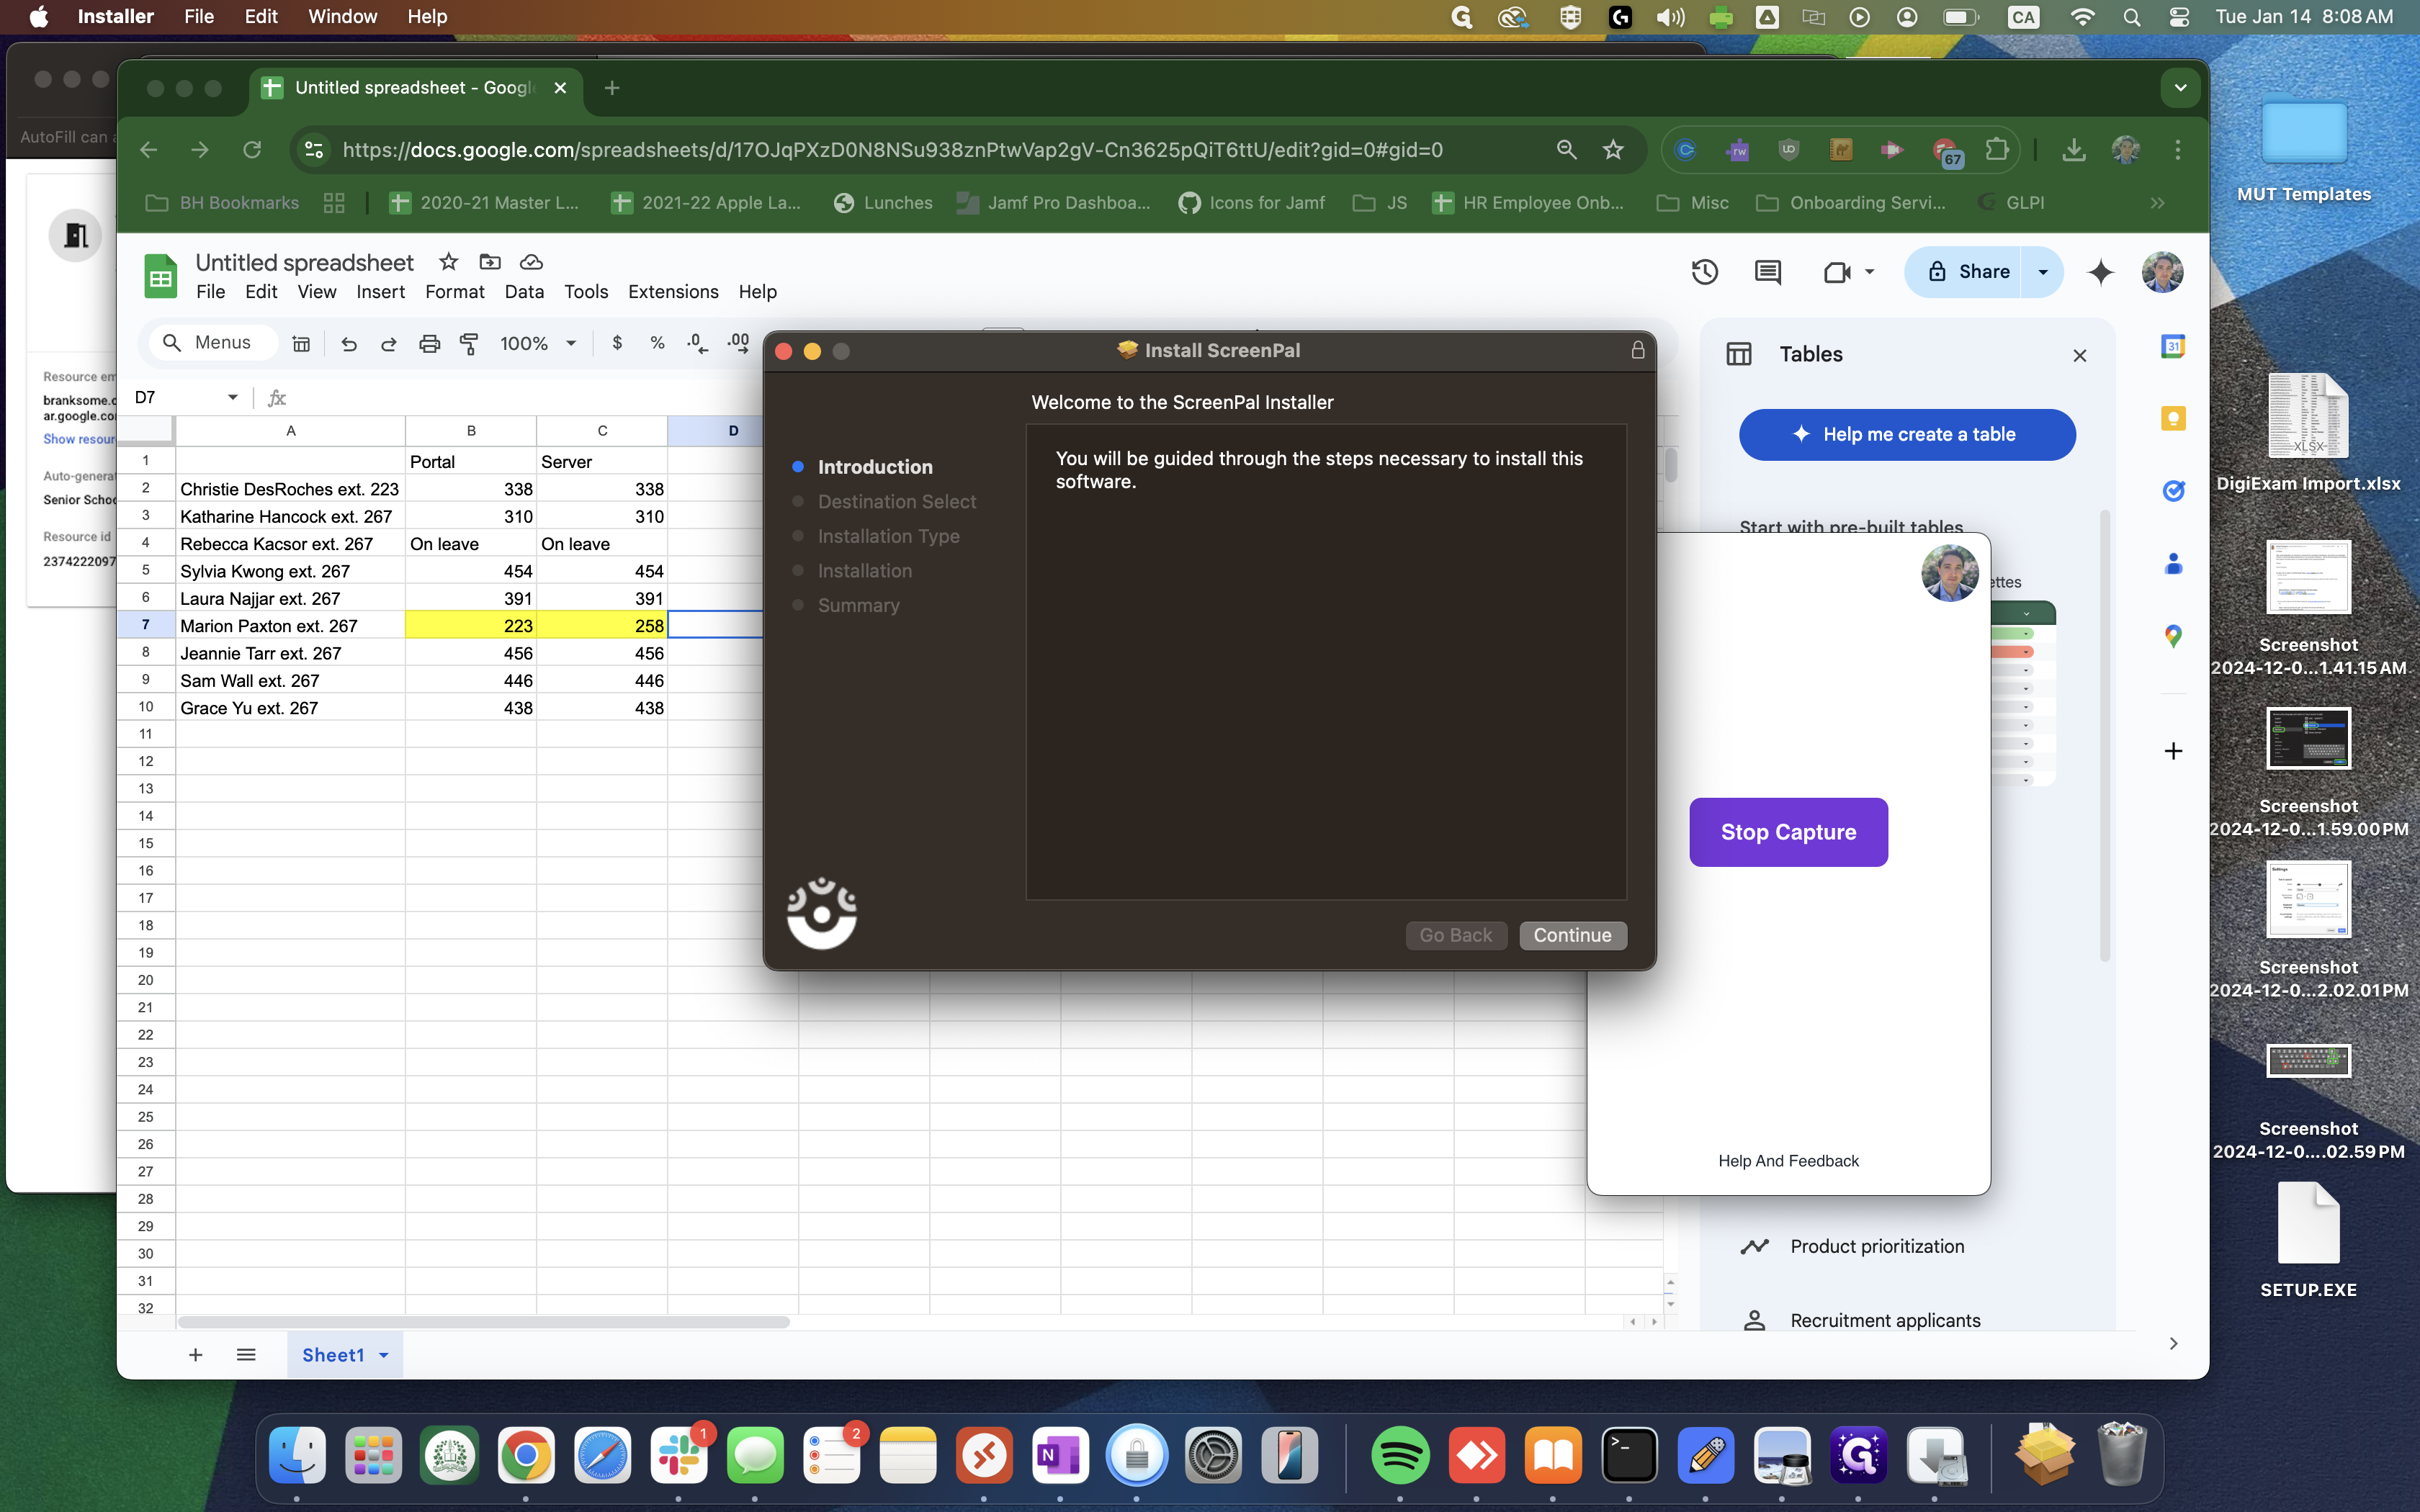Click Help me create a table

point(1907,434)
